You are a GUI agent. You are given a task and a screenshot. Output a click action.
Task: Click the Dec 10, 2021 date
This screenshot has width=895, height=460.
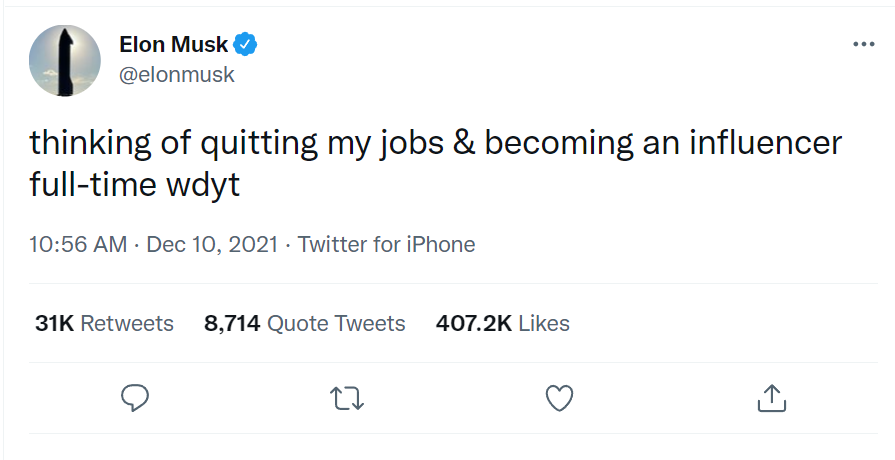pos(212,244)
